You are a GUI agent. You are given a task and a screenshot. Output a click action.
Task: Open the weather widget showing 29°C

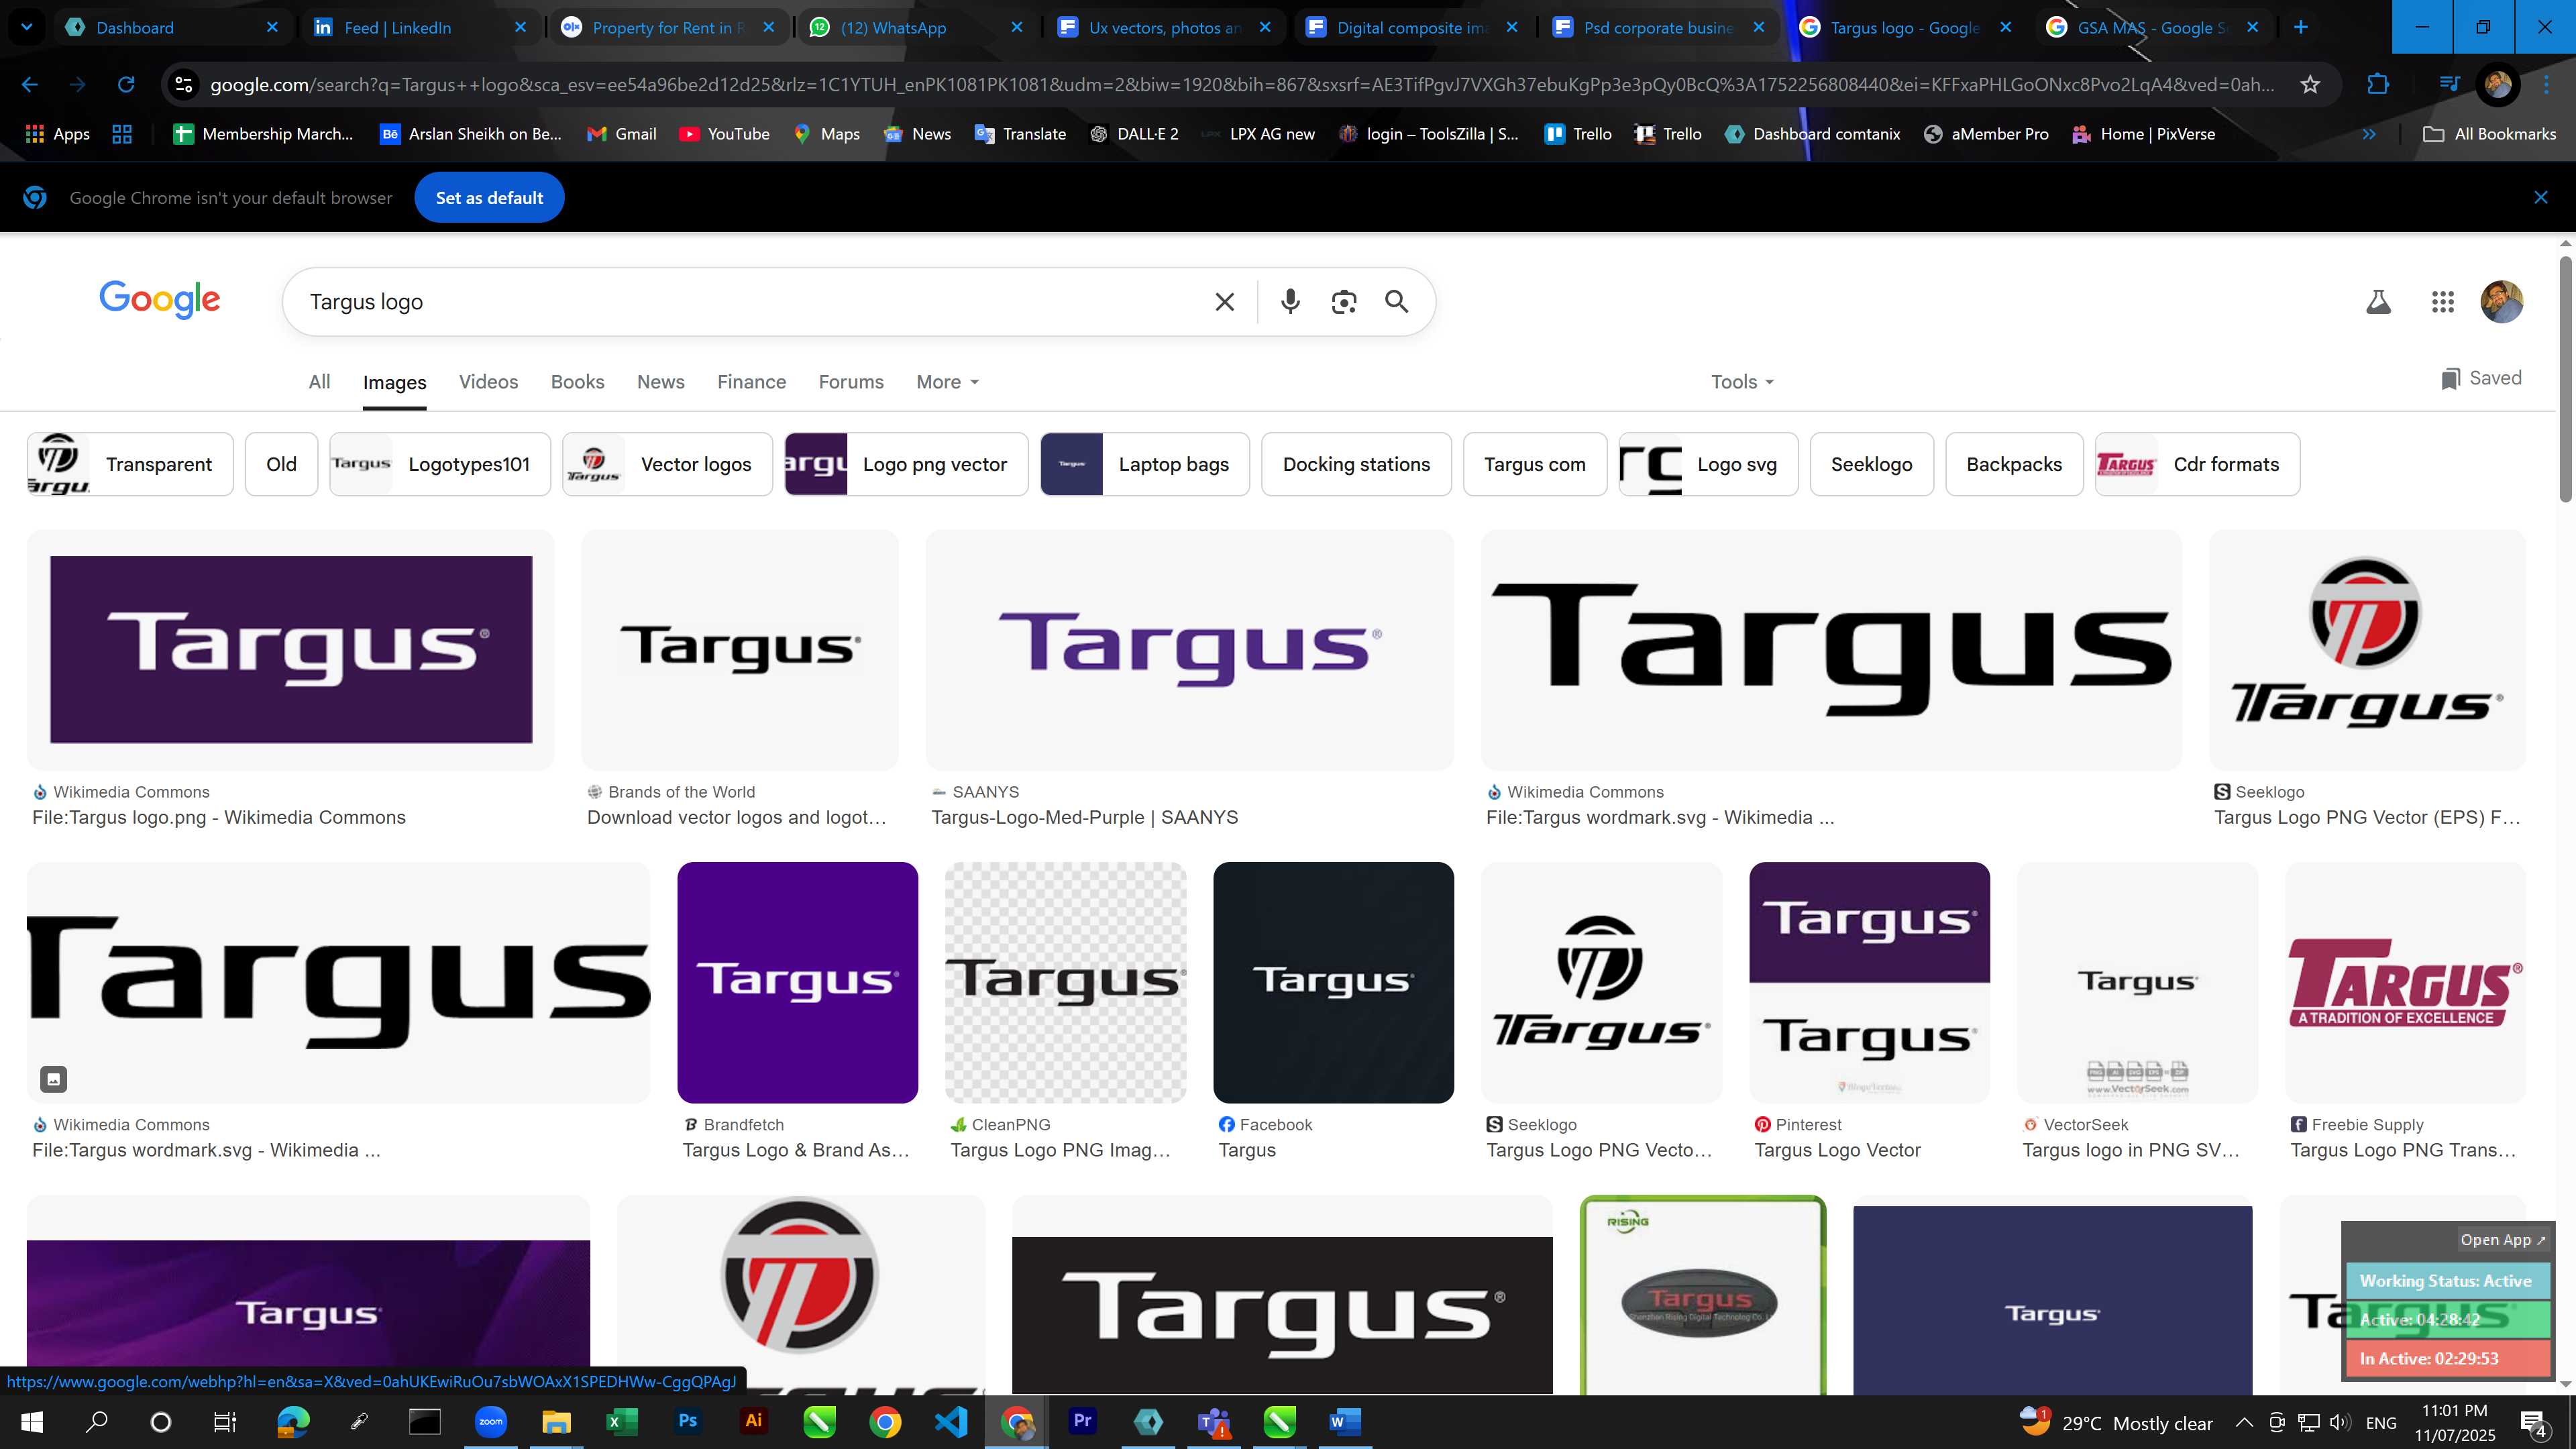pyautogui.click(x=2116, y=1422)
